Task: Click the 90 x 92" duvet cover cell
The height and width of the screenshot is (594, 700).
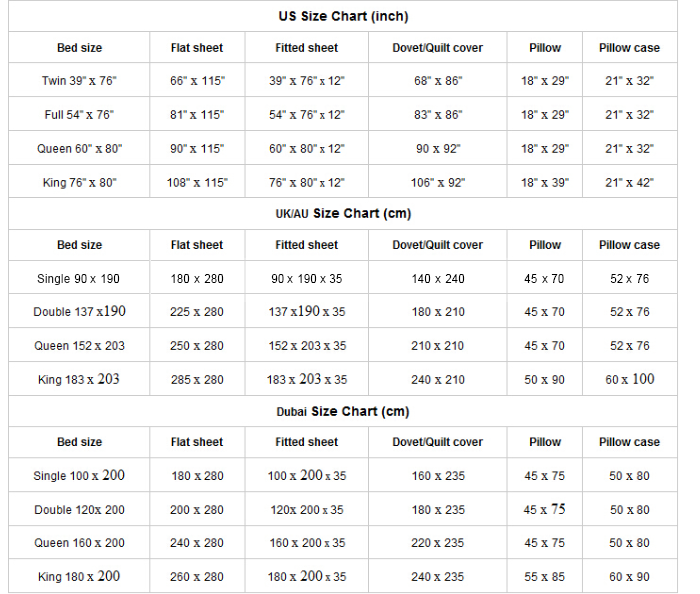Action: (x=438, y=149)
